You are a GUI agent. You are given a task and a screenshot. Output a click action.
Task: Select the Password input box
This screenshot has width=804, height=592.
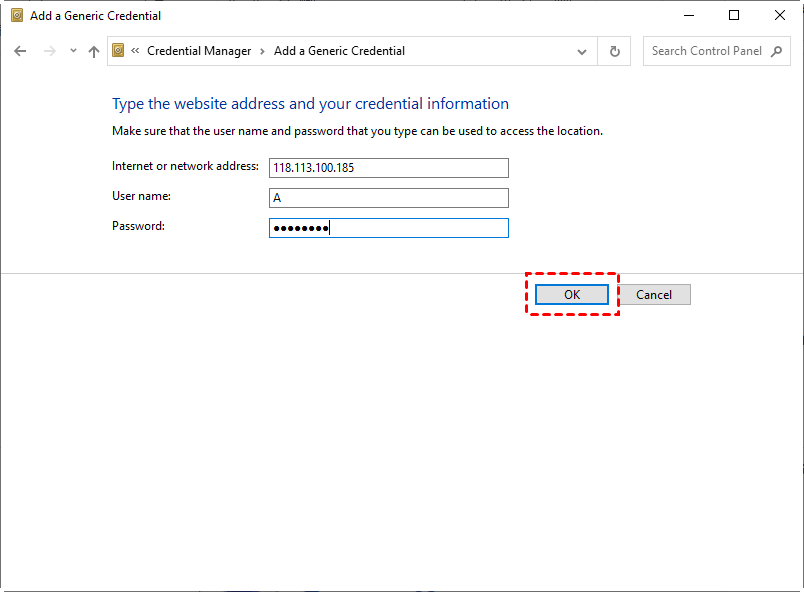pos(388,228)
